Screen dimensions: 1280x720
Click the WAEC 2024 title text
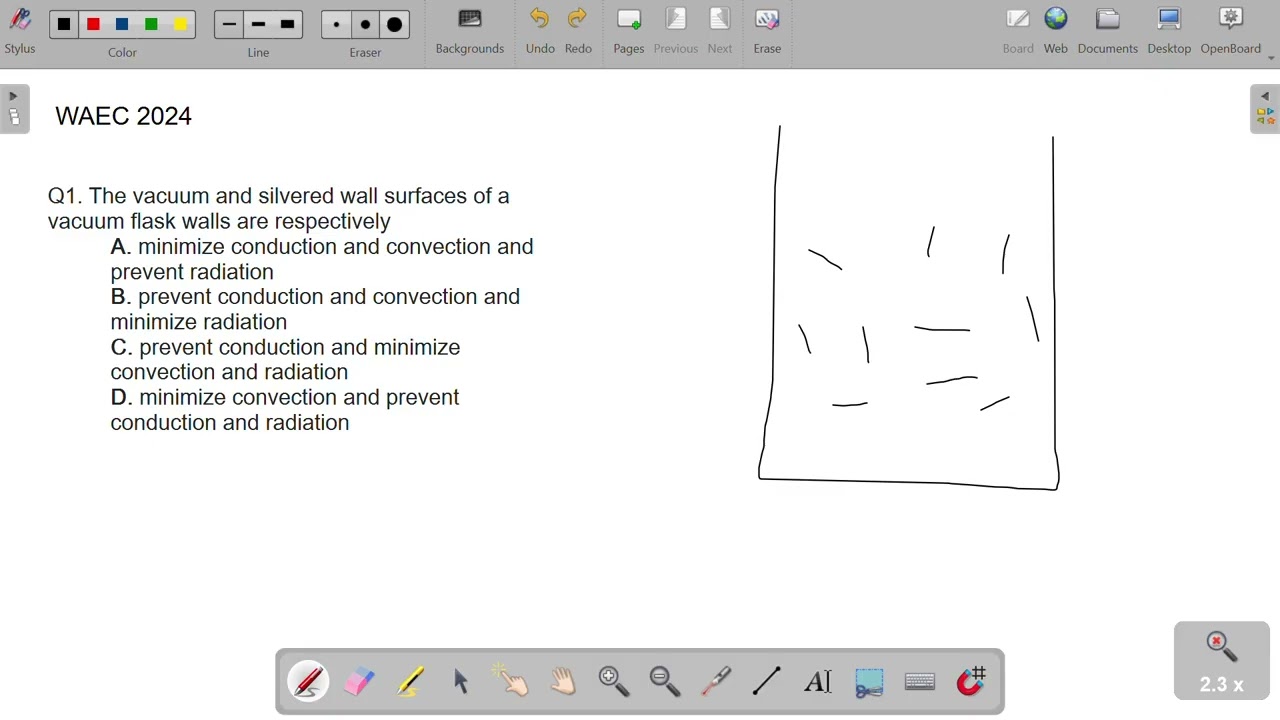click(123, 116)
